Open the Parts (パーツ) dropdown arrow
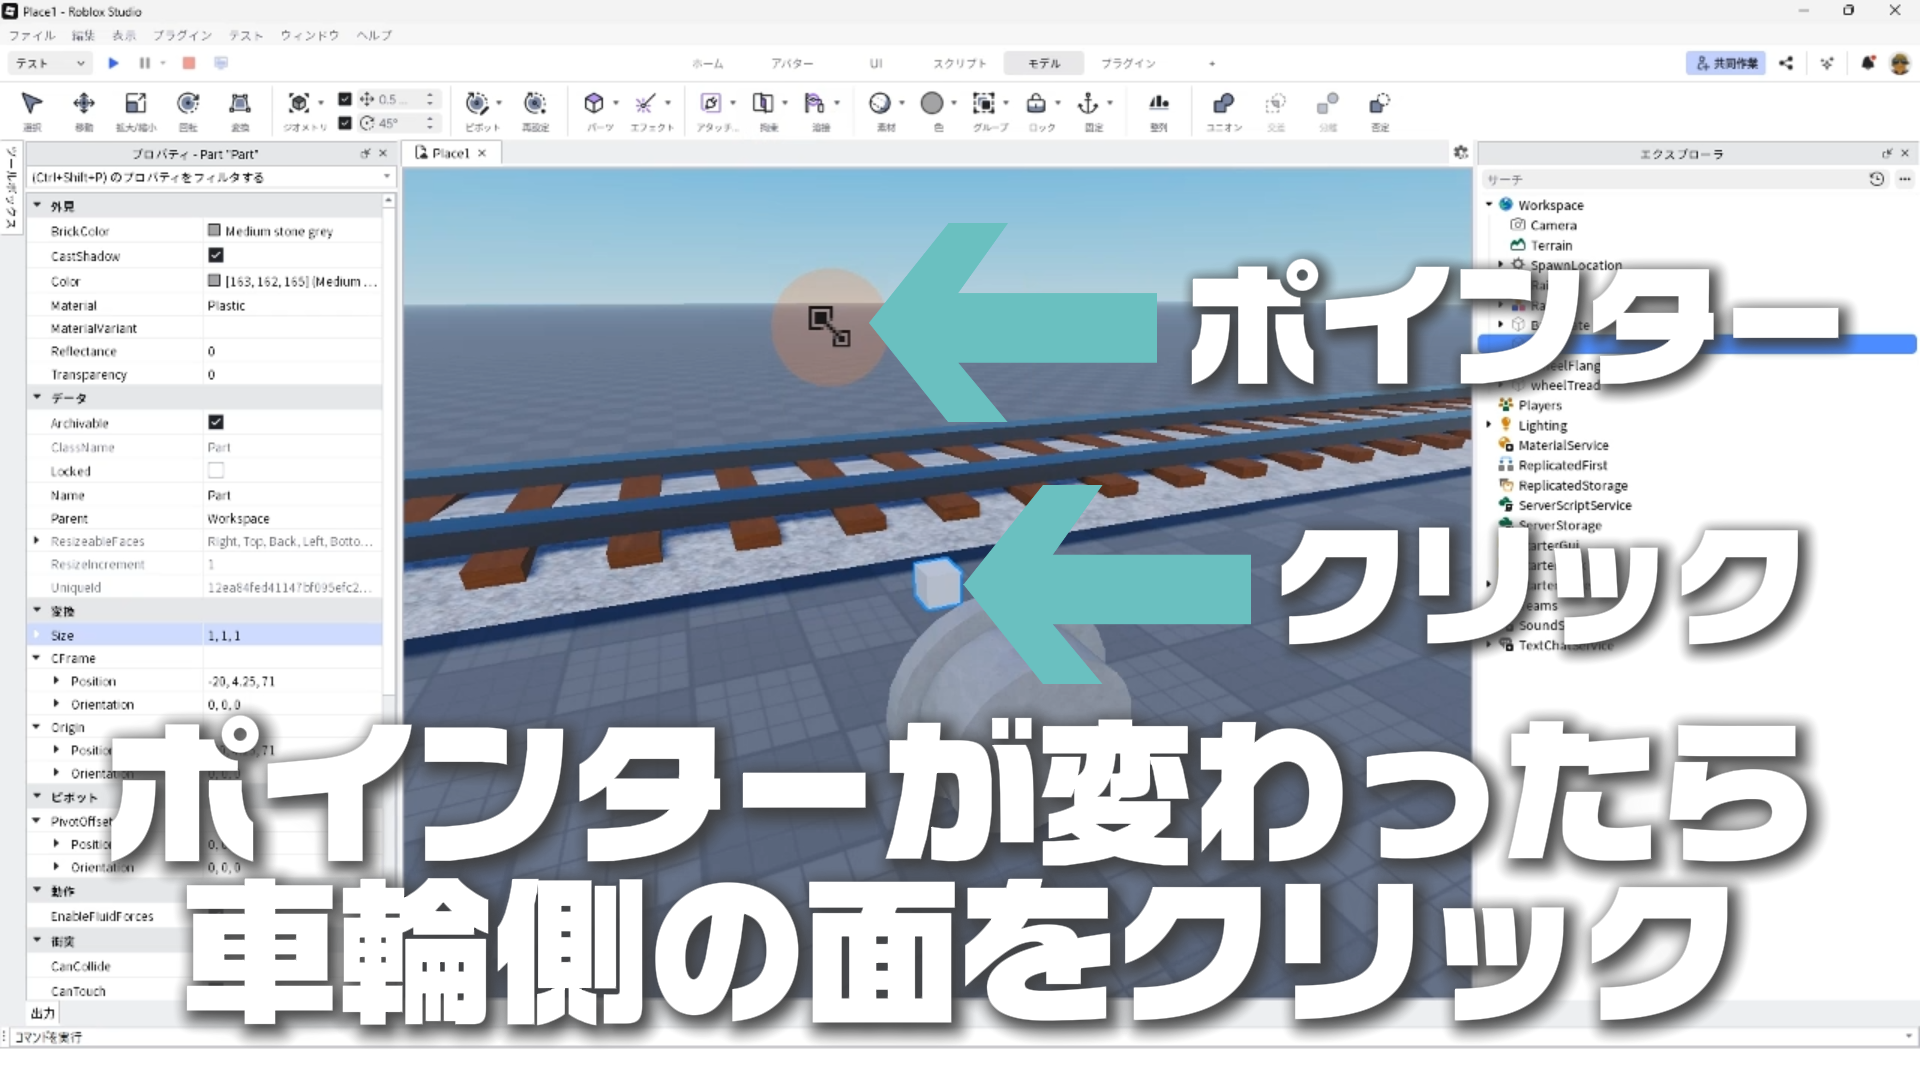 pos(616,103)
